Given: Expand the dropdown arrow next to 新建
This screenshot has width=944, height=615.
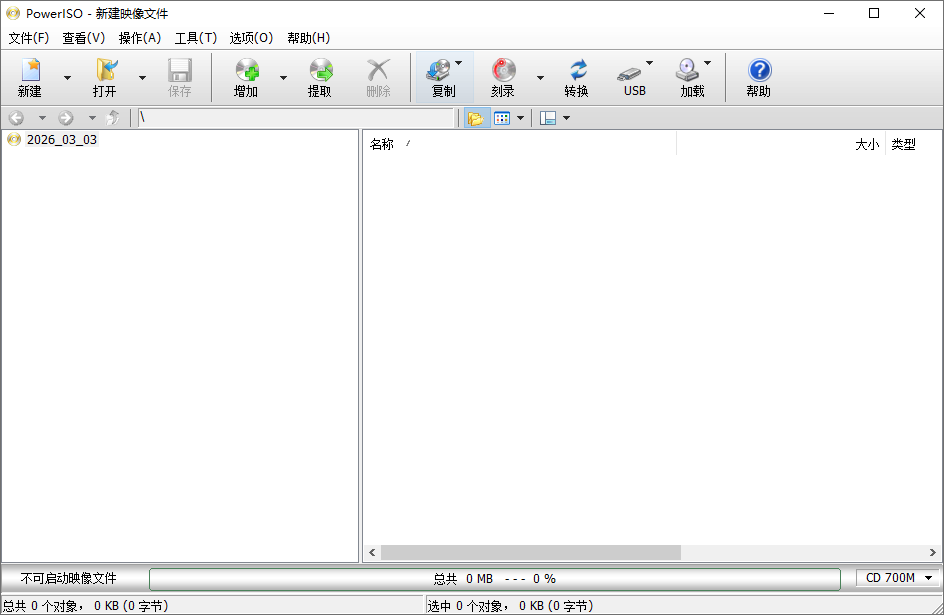Looking at the screenshot, I should click(68, 78).
